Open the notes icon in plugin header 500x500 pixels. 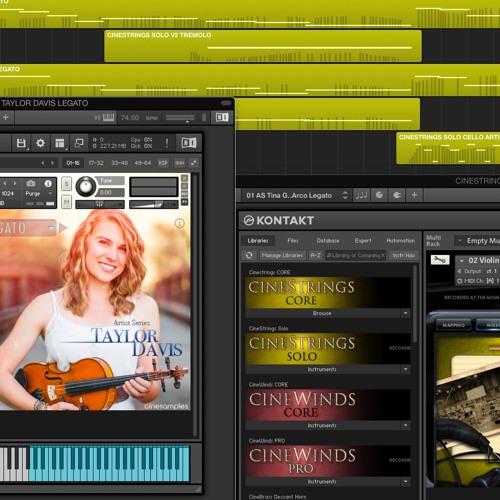361,195
